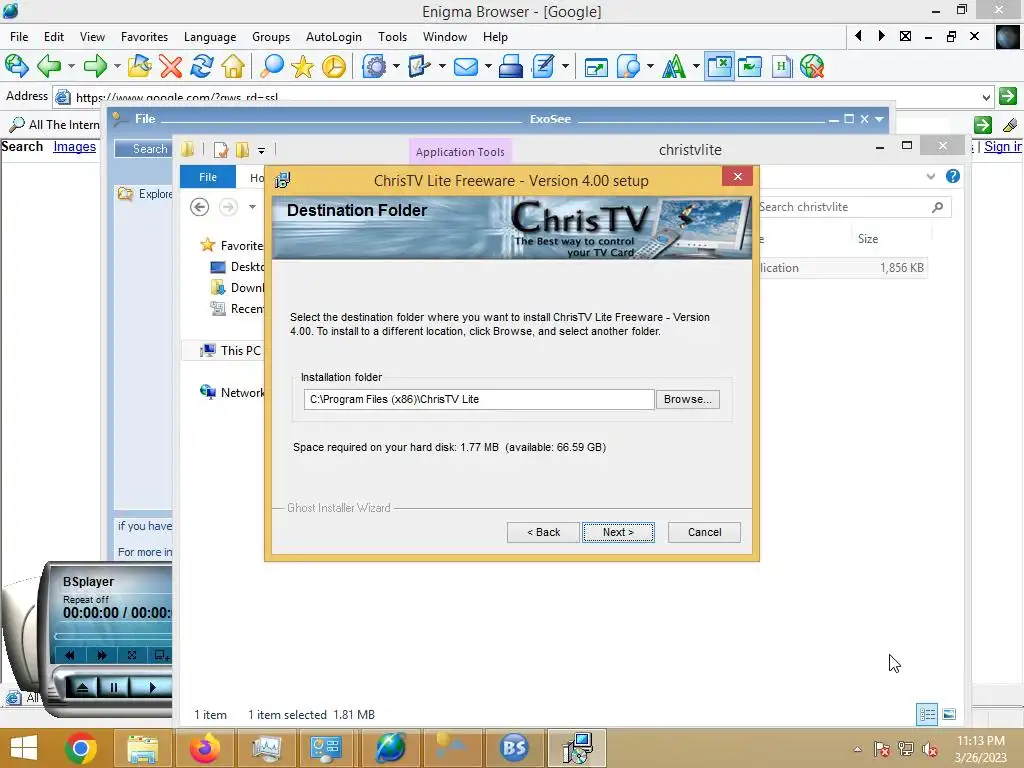Go to home page via house icon

click(233, 66)
